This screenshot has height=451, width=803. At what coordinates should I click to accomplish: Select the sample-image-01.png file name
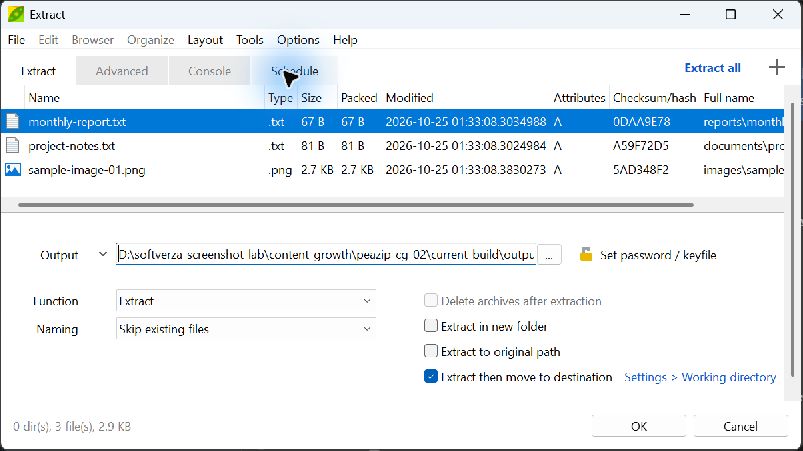[x=87, y=170]
